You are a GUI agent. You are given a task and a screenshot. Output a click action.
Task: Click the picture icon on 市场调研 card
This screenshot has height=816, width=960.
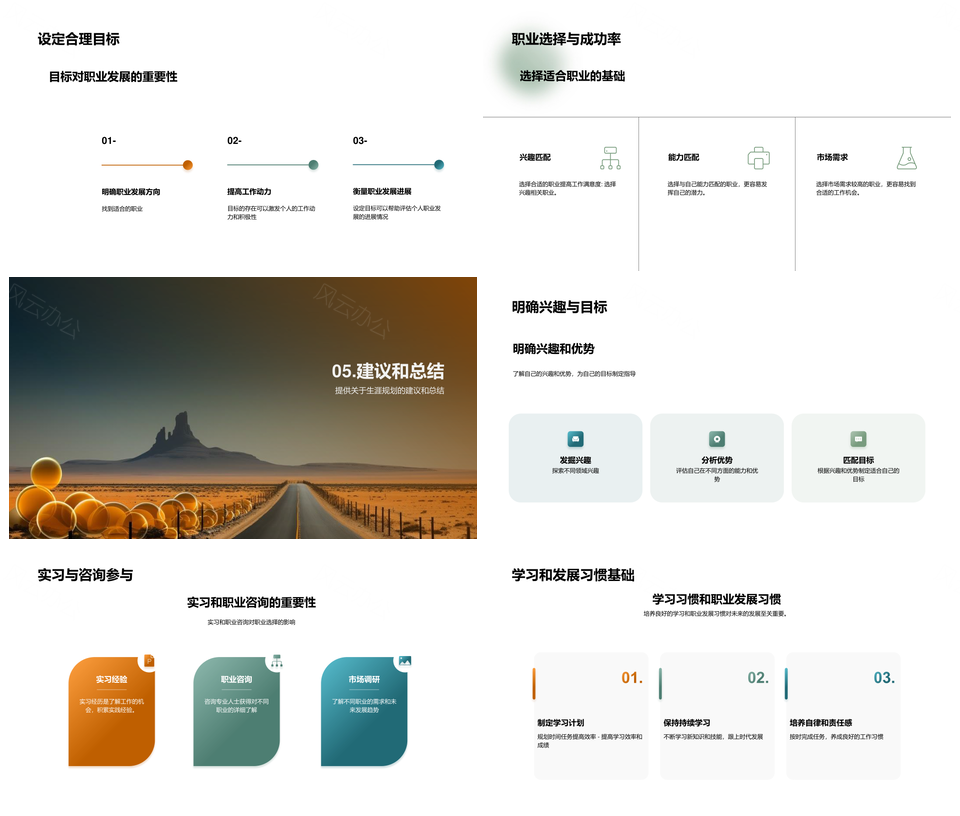[404, 661]
